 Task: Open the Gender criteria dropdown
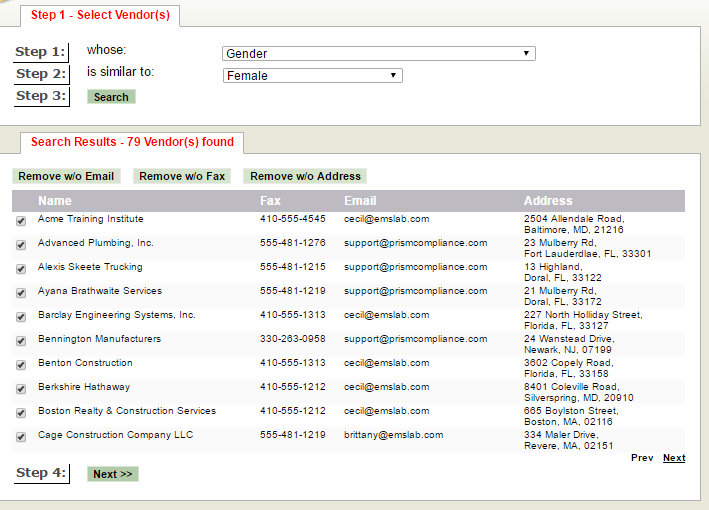click(378, 54)
